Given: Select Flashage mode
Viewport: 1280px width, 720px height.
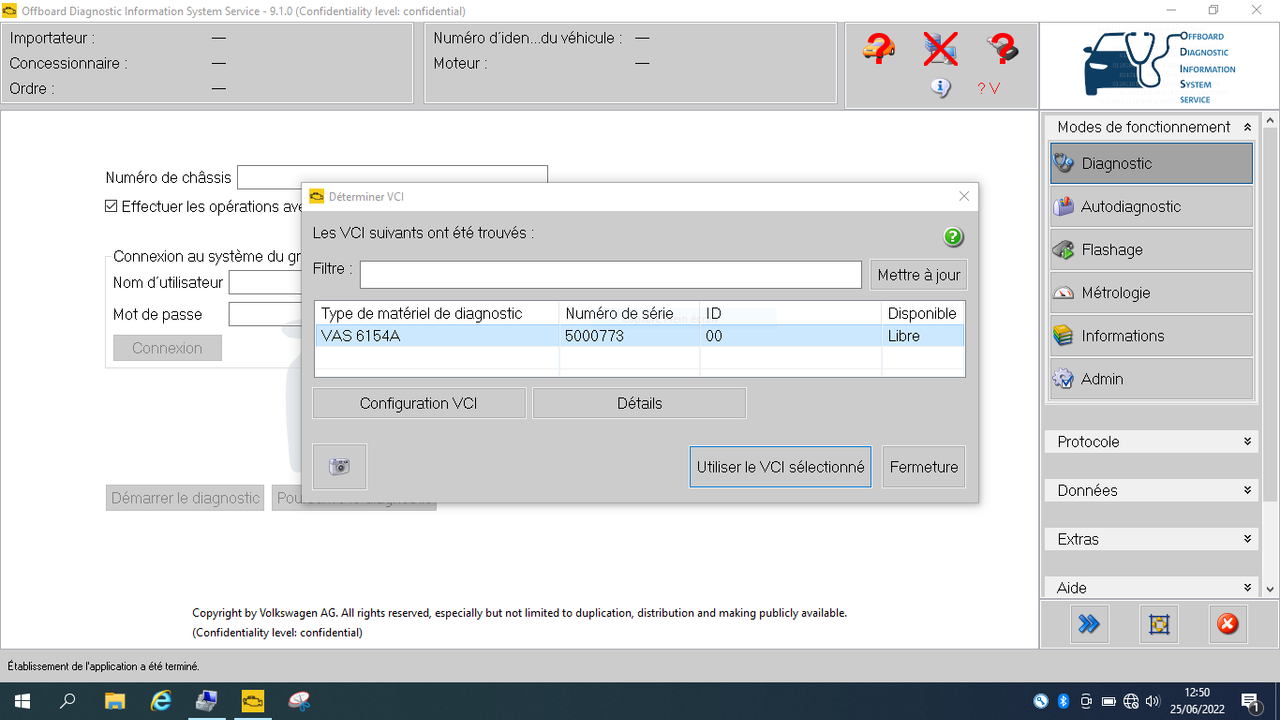Looking at the screenshot, I should 1151,249.
